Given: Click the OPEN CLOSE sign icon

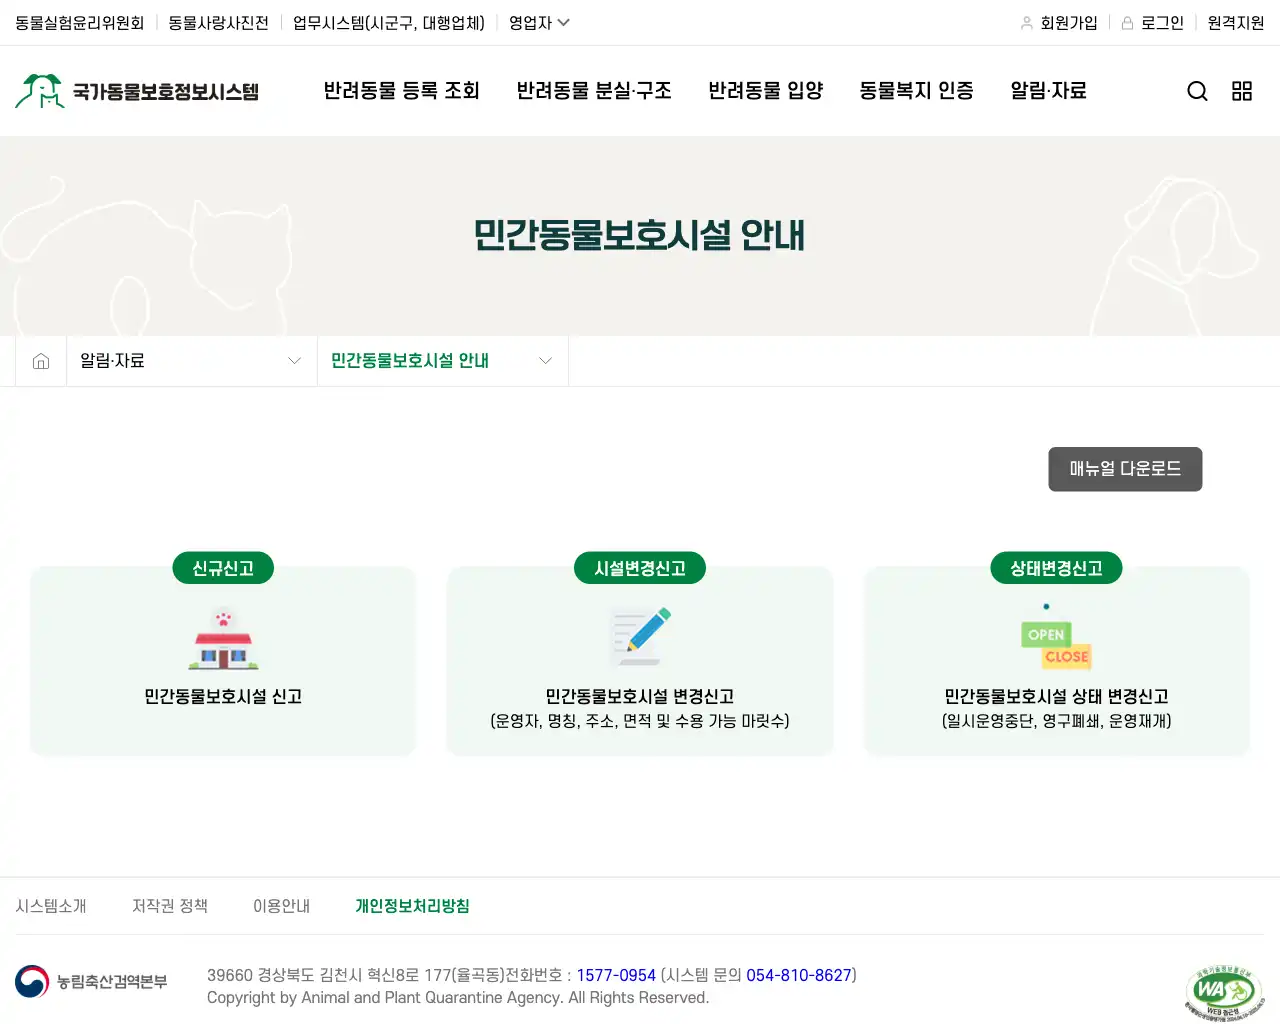Looking at the screenshot, I should (1056, 637).
